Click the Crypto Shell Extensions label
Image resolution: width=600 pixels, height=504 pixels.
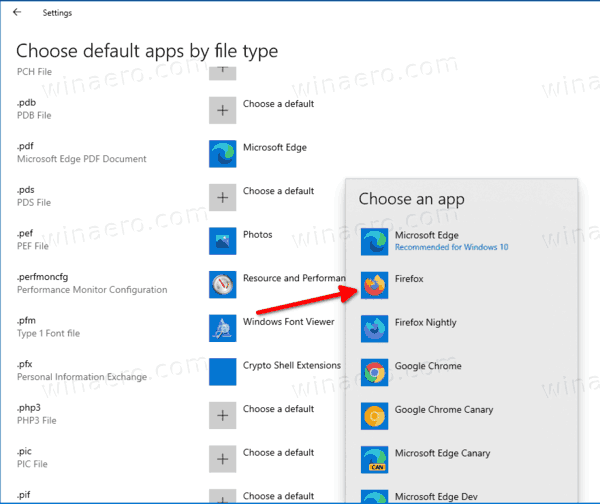pyautogui.click(x=292, y=365)
